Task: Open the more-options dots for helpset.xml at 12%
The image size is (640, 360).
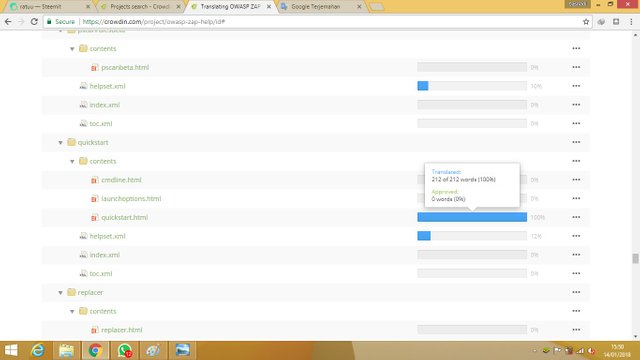Action: coord(576,236)
